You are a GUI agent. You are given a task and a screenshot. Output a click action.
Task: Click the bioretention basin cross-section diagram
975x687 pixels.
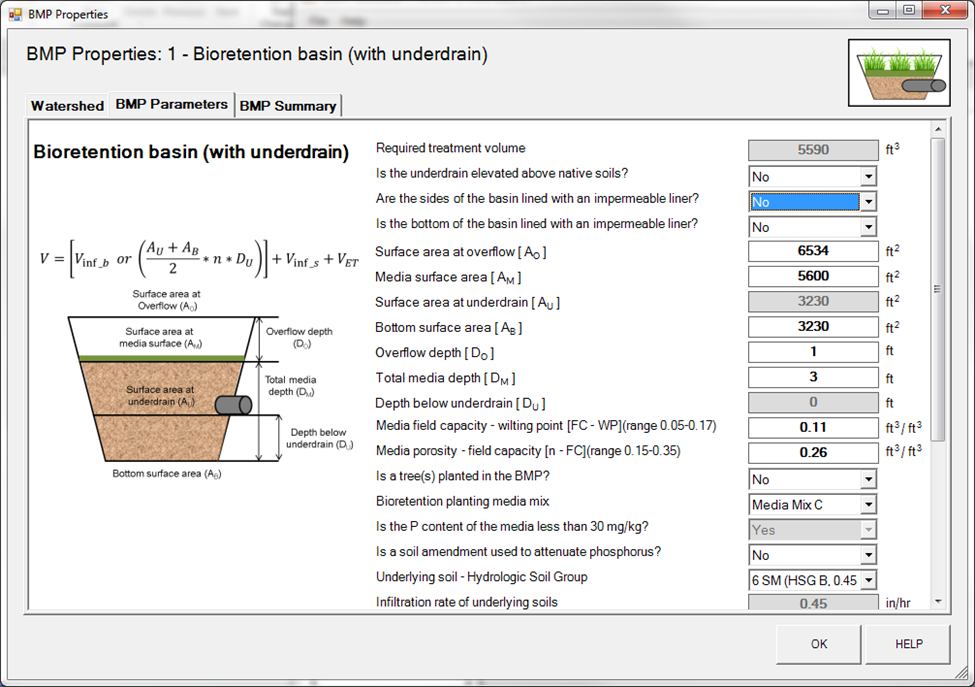coord(210,385)
